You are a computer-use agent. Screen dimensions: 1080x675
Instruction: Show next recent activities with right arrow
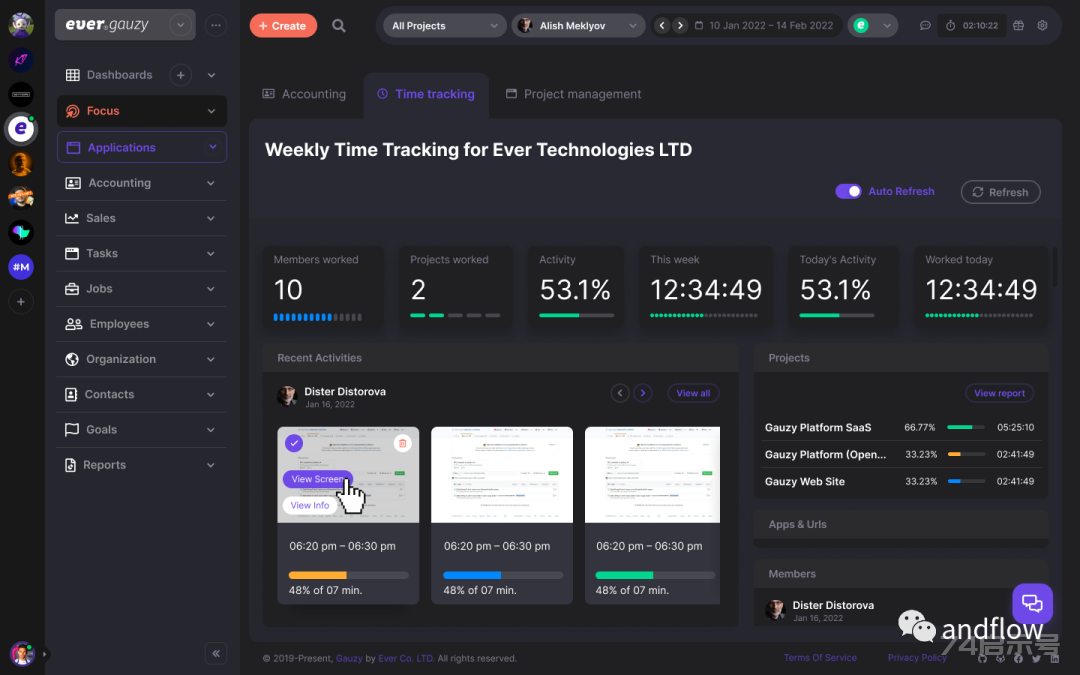click(x=643, y=393)
